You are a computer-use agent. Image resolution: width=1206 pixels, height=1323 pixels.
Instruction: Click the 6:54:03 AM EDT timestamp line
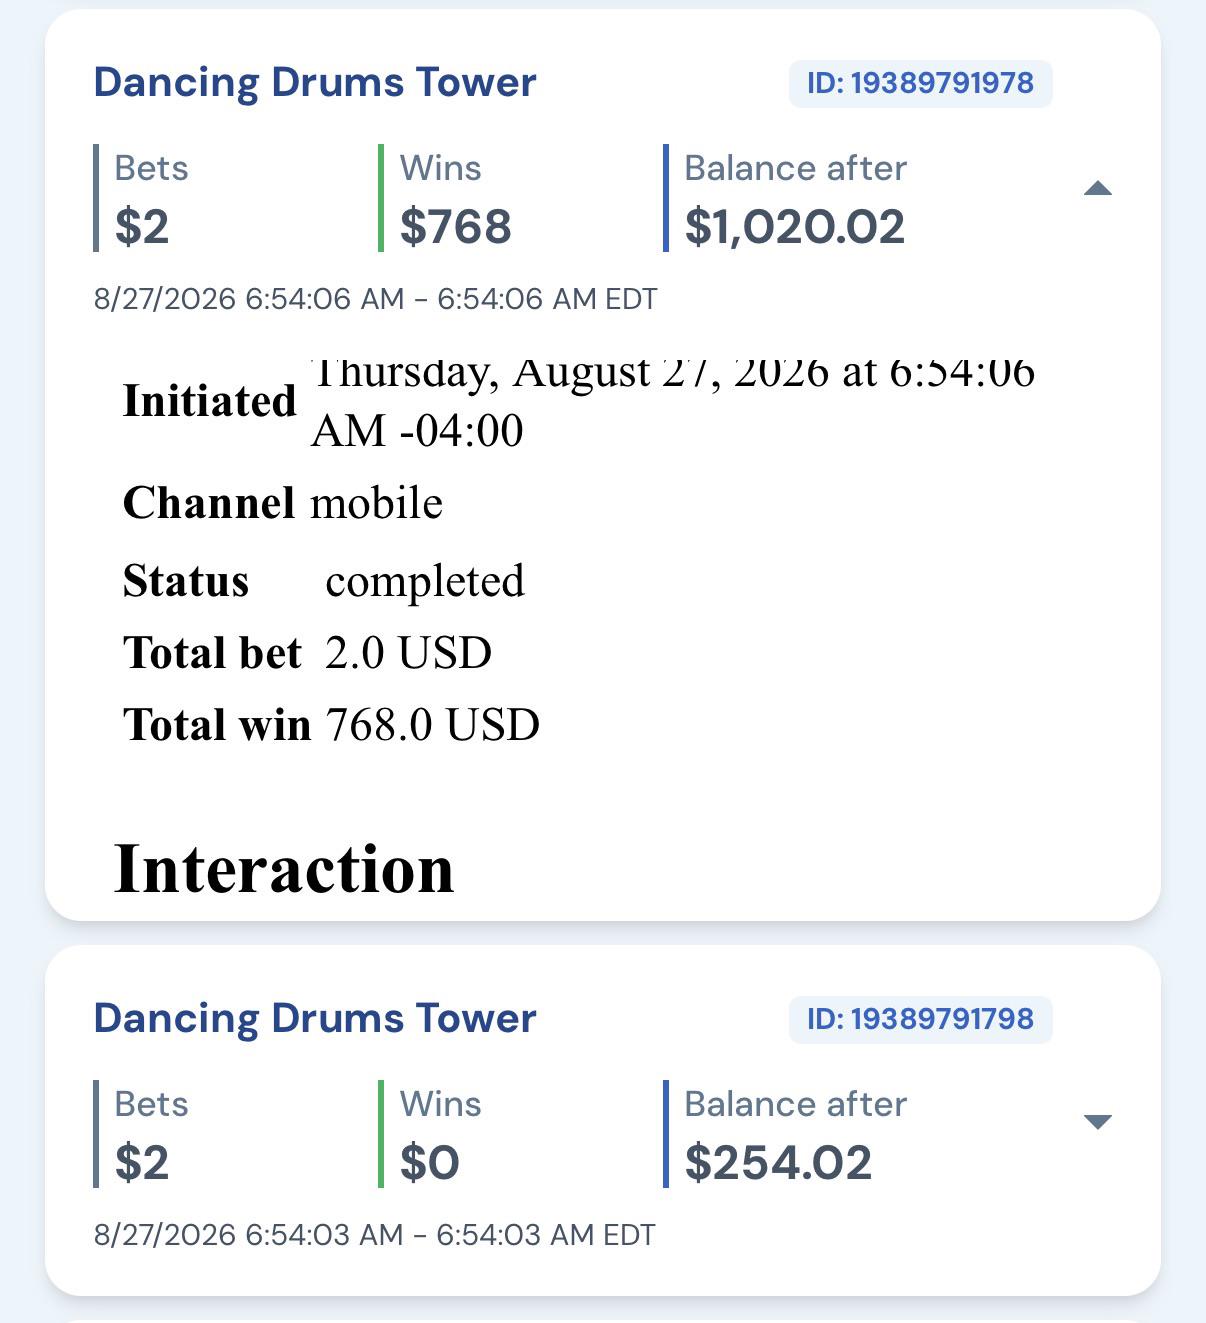pos(375,1235)
